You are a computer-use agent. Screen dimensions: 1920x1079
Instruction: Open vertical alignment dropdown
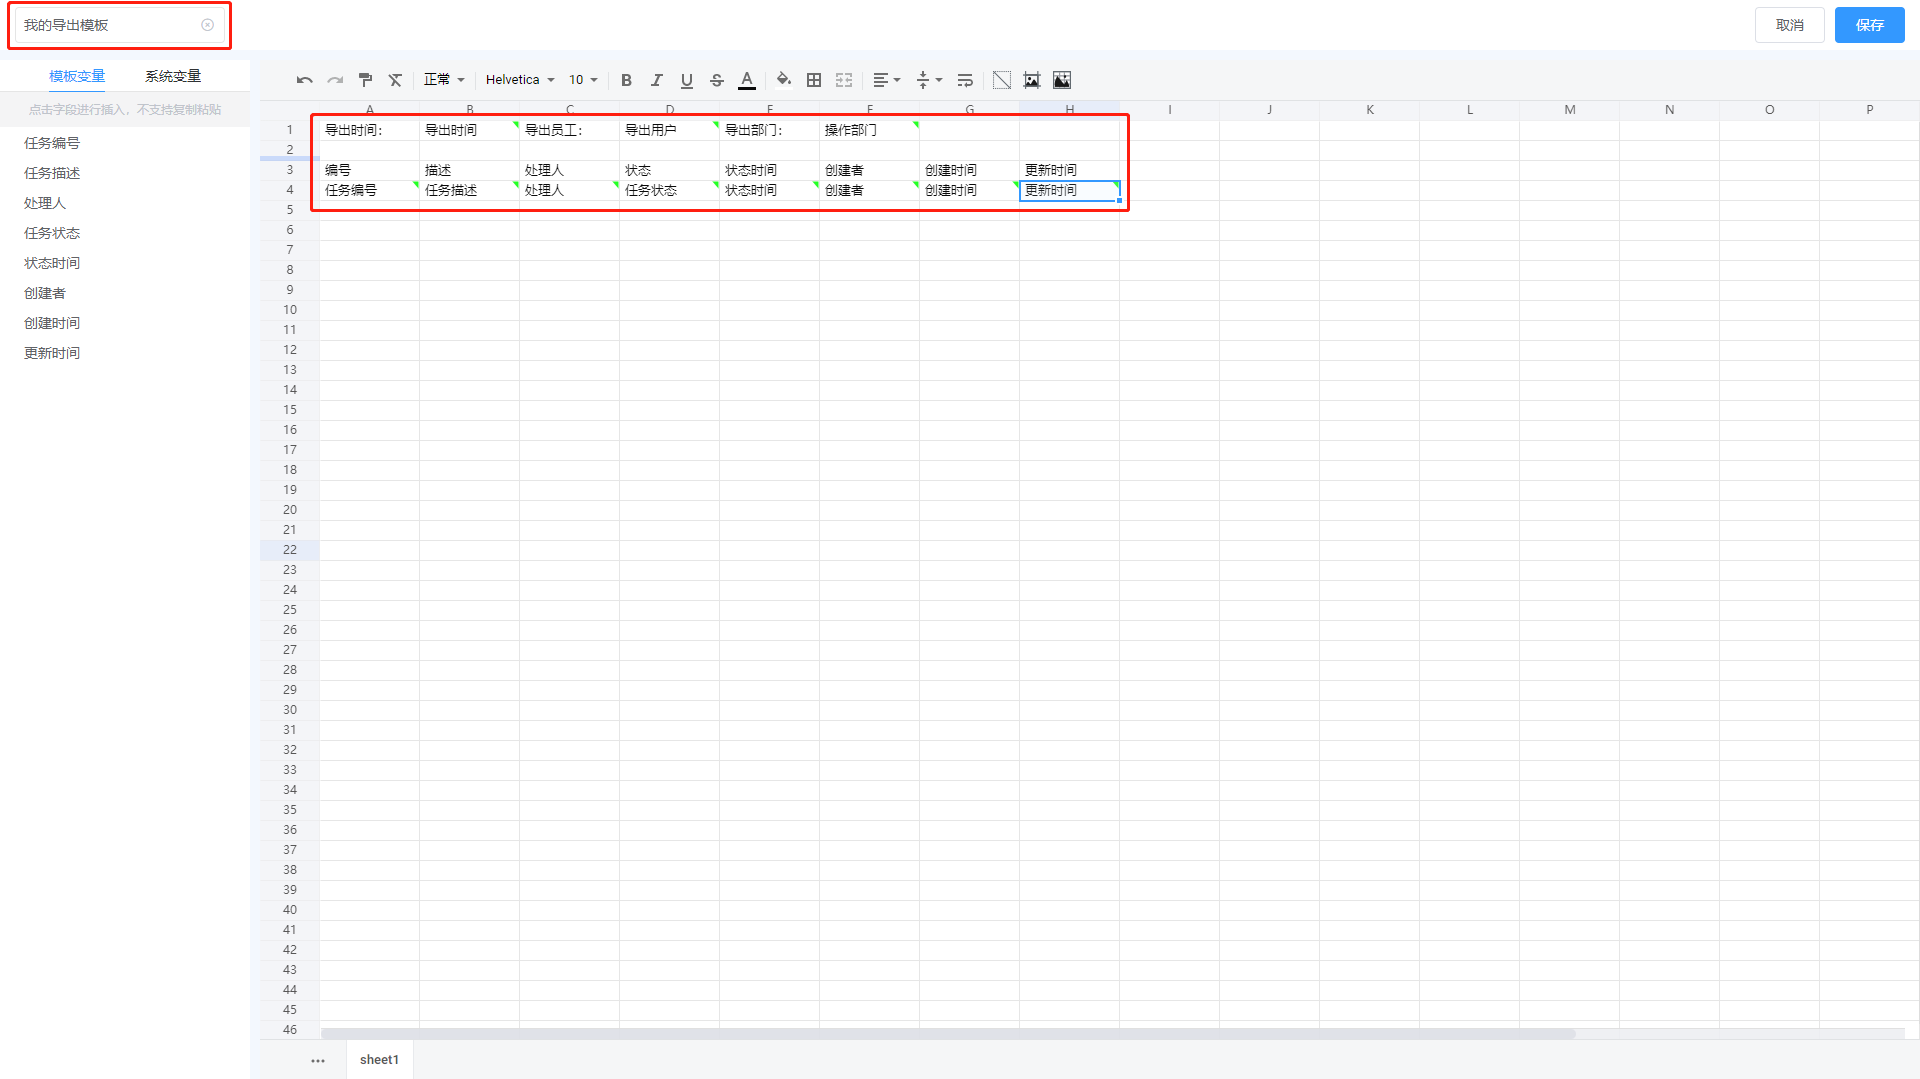(929, 80)
